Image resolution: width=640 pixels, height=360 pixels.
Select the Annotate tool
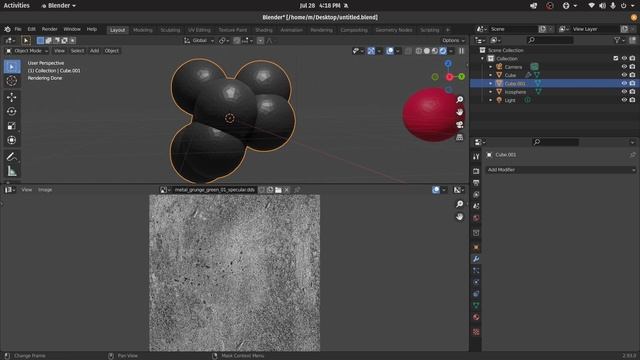(x=12, y=157)
